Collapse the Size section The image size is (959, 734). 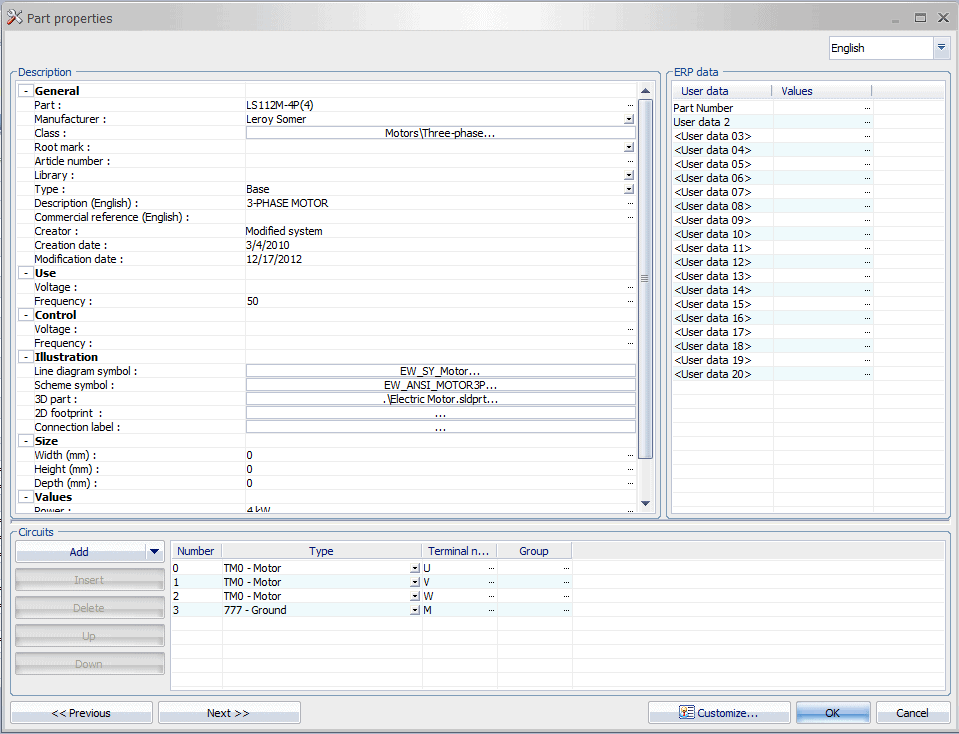[26, 441]
